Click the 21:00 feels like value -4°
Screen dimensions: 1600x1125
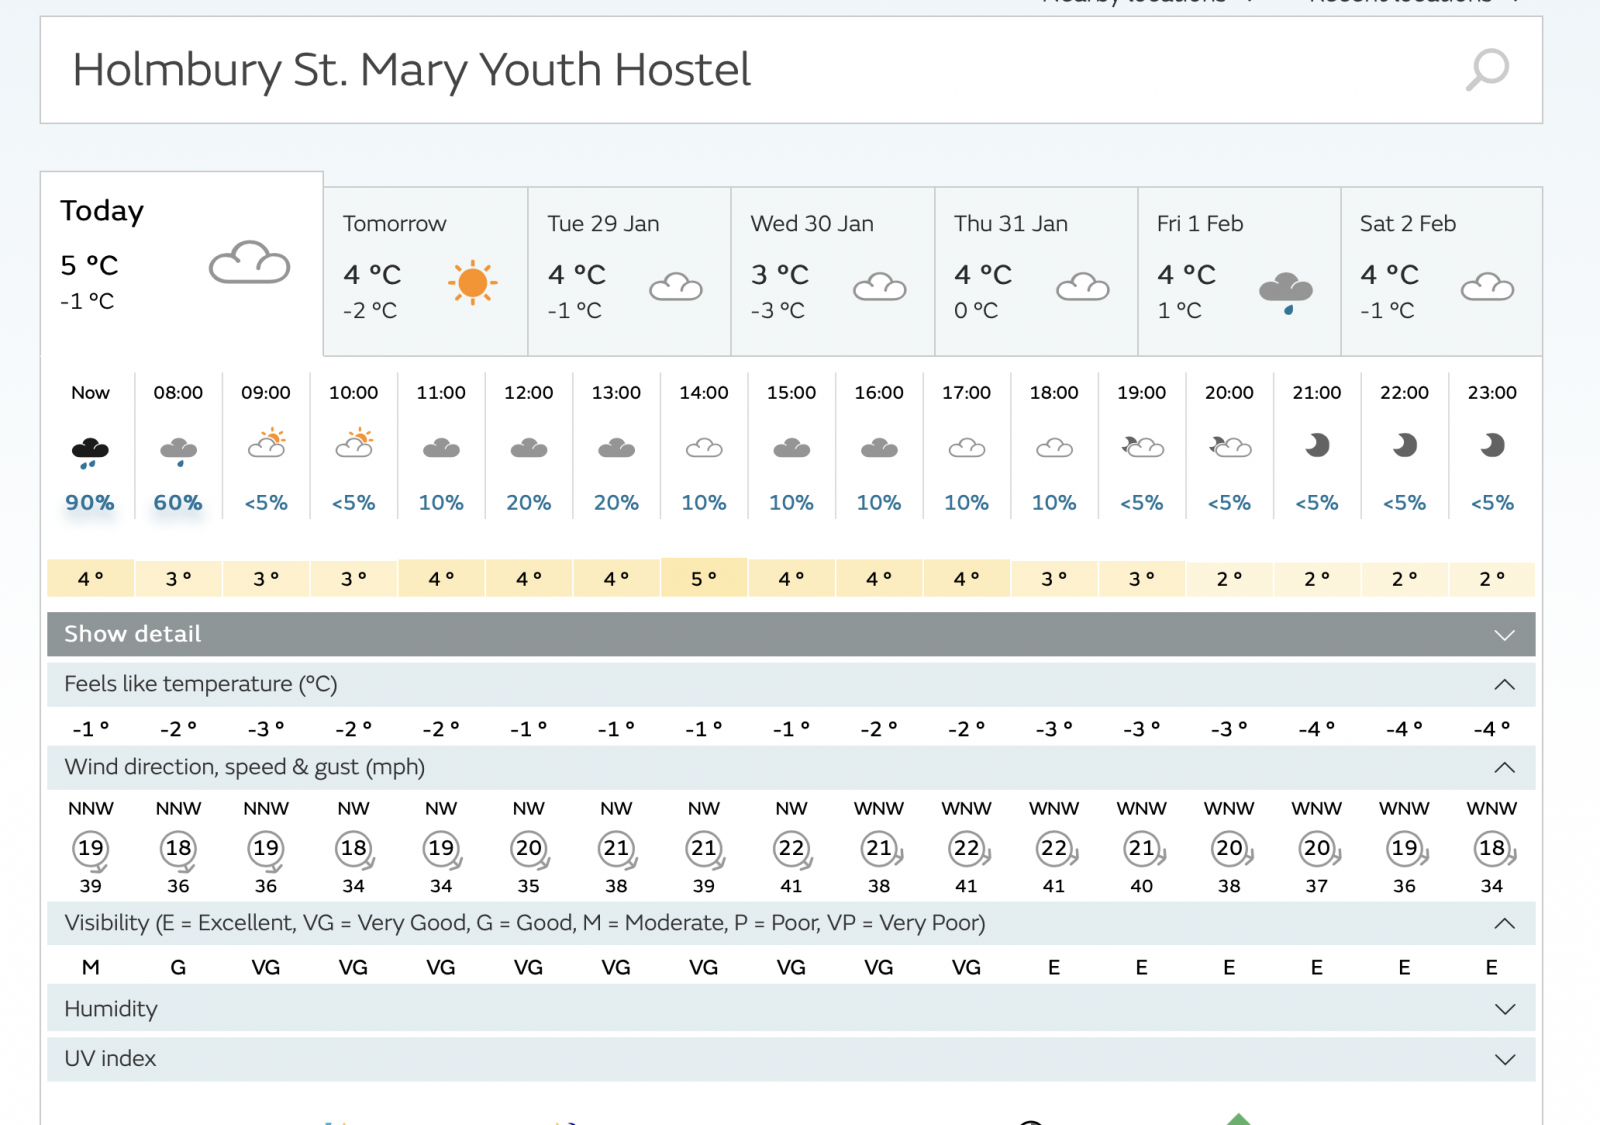click(1317, 729)
